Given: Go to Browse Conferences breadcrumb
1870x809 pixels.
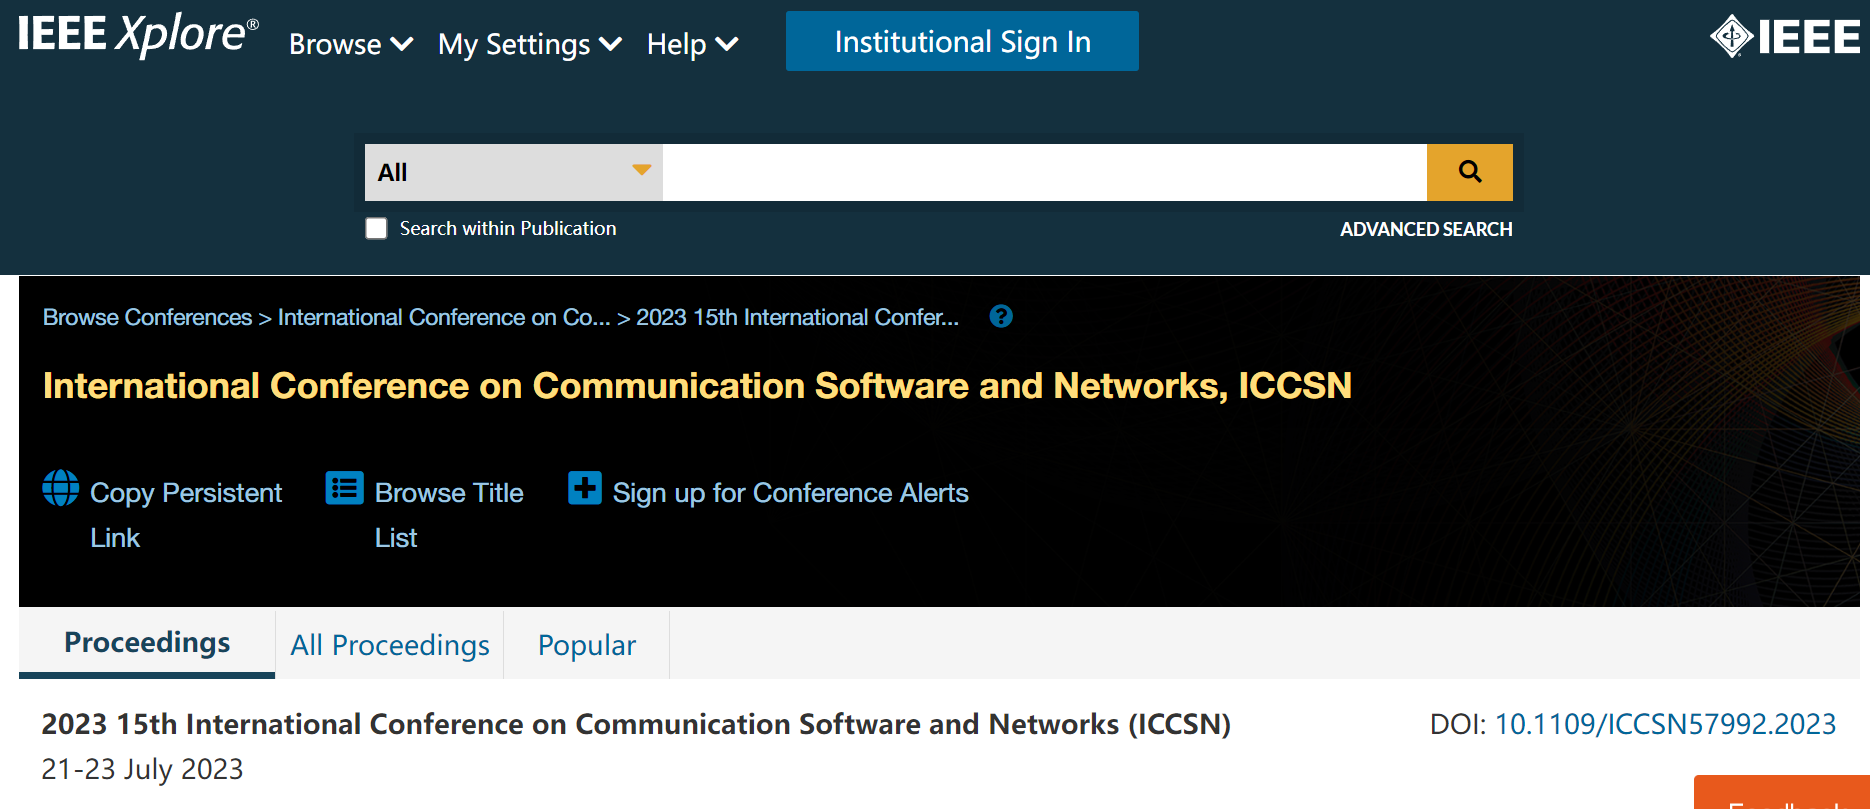Looking at the screenshot, I should coord(147,317).
